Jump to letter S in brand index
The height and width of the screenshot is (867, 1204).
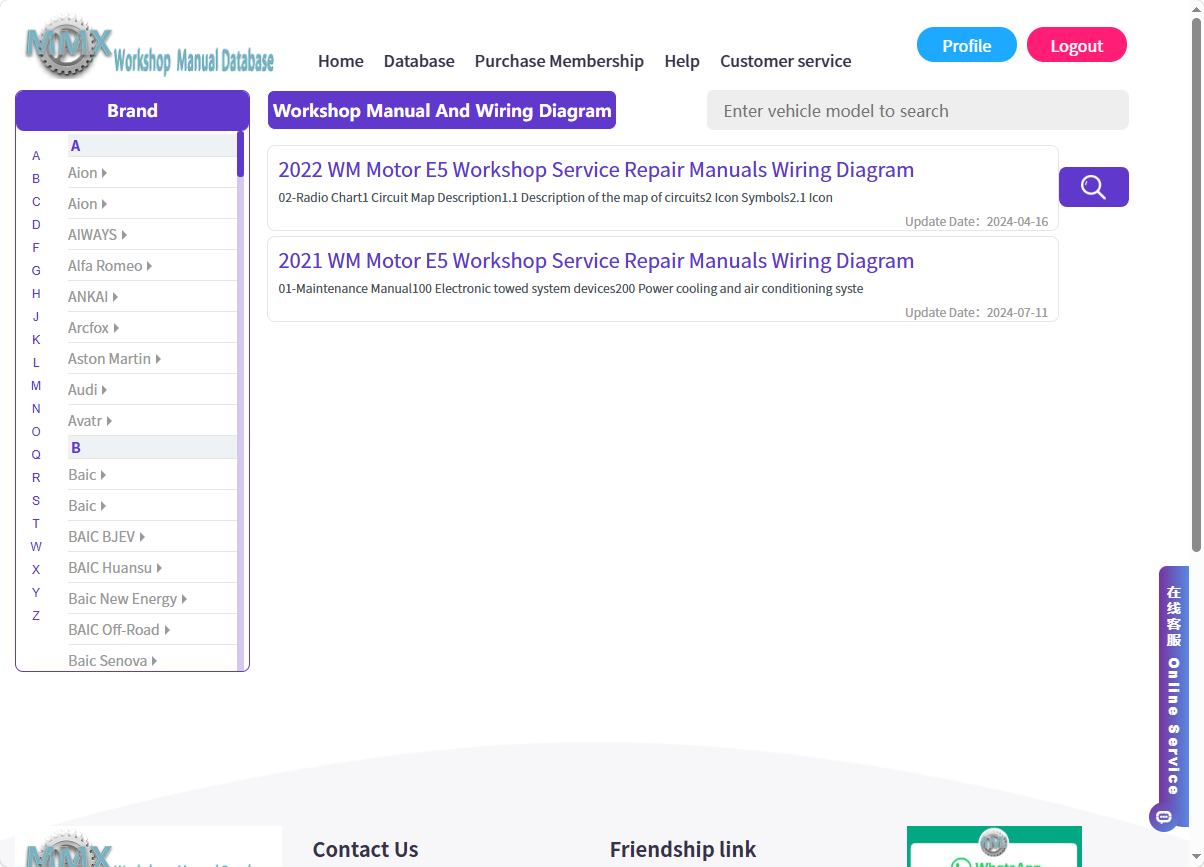coord(36,501)
